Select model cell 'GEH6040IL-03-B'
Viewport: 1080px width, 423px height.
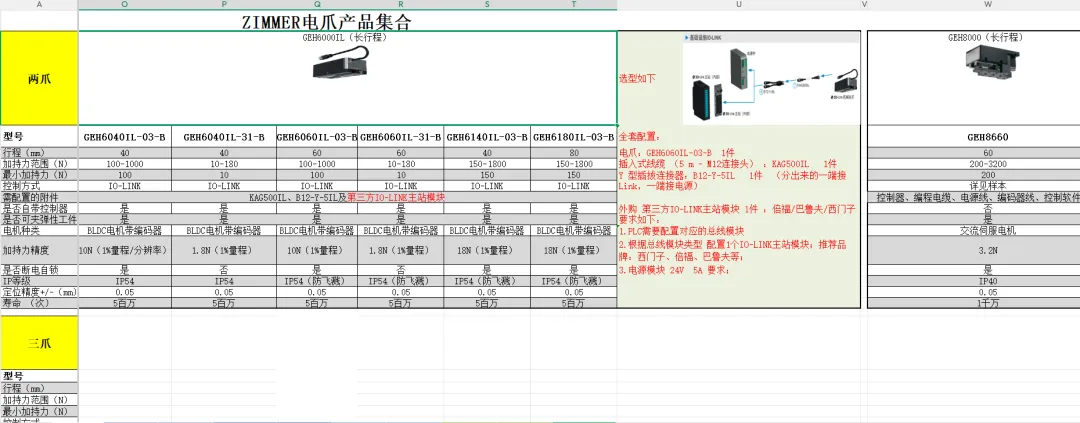click(125, 137)
